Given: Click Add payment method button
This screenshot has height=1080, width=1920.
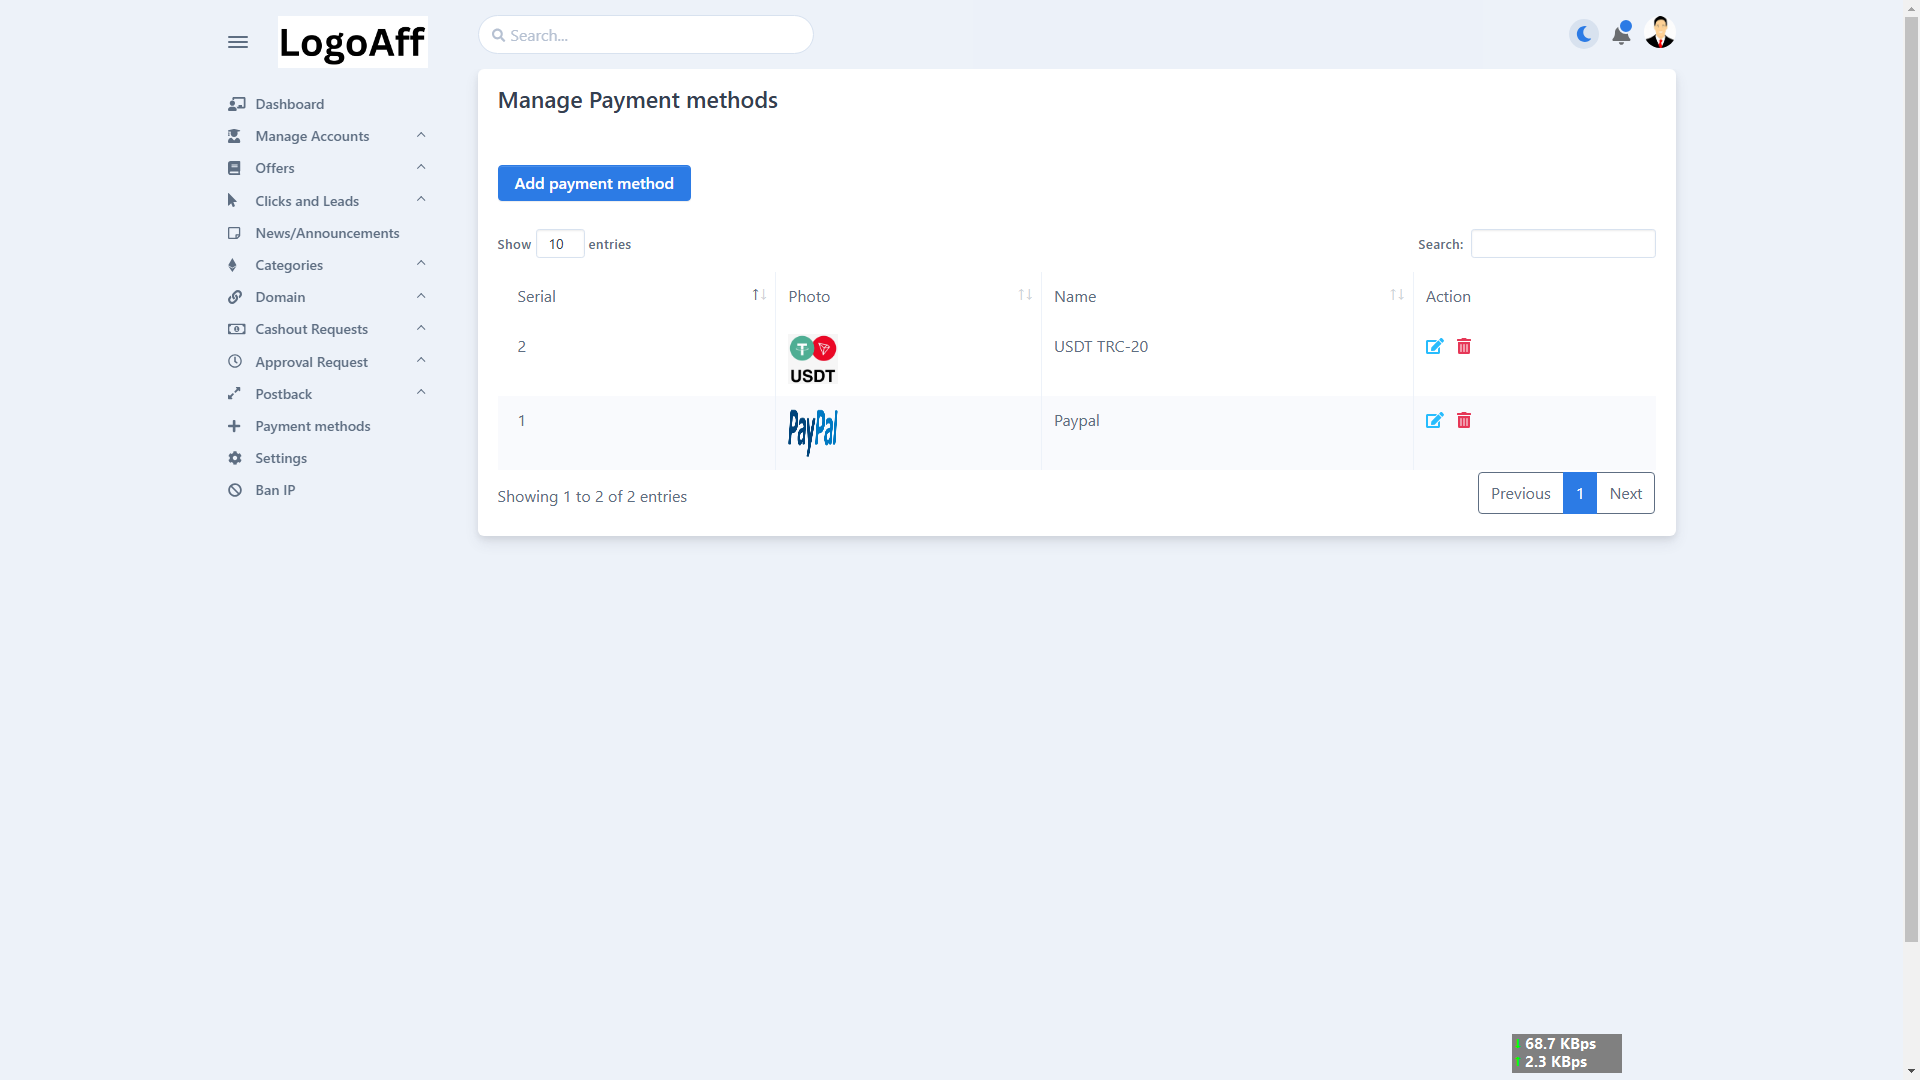Looking at the screenshot, I should click(x=594, y=183).
